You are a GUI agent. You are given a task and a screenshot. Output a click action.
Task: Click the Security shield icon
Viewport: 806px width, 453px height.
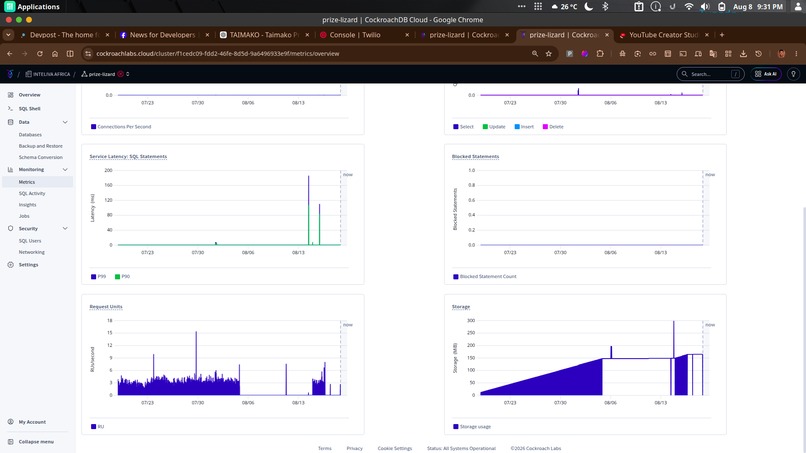(x=10, y=228)
